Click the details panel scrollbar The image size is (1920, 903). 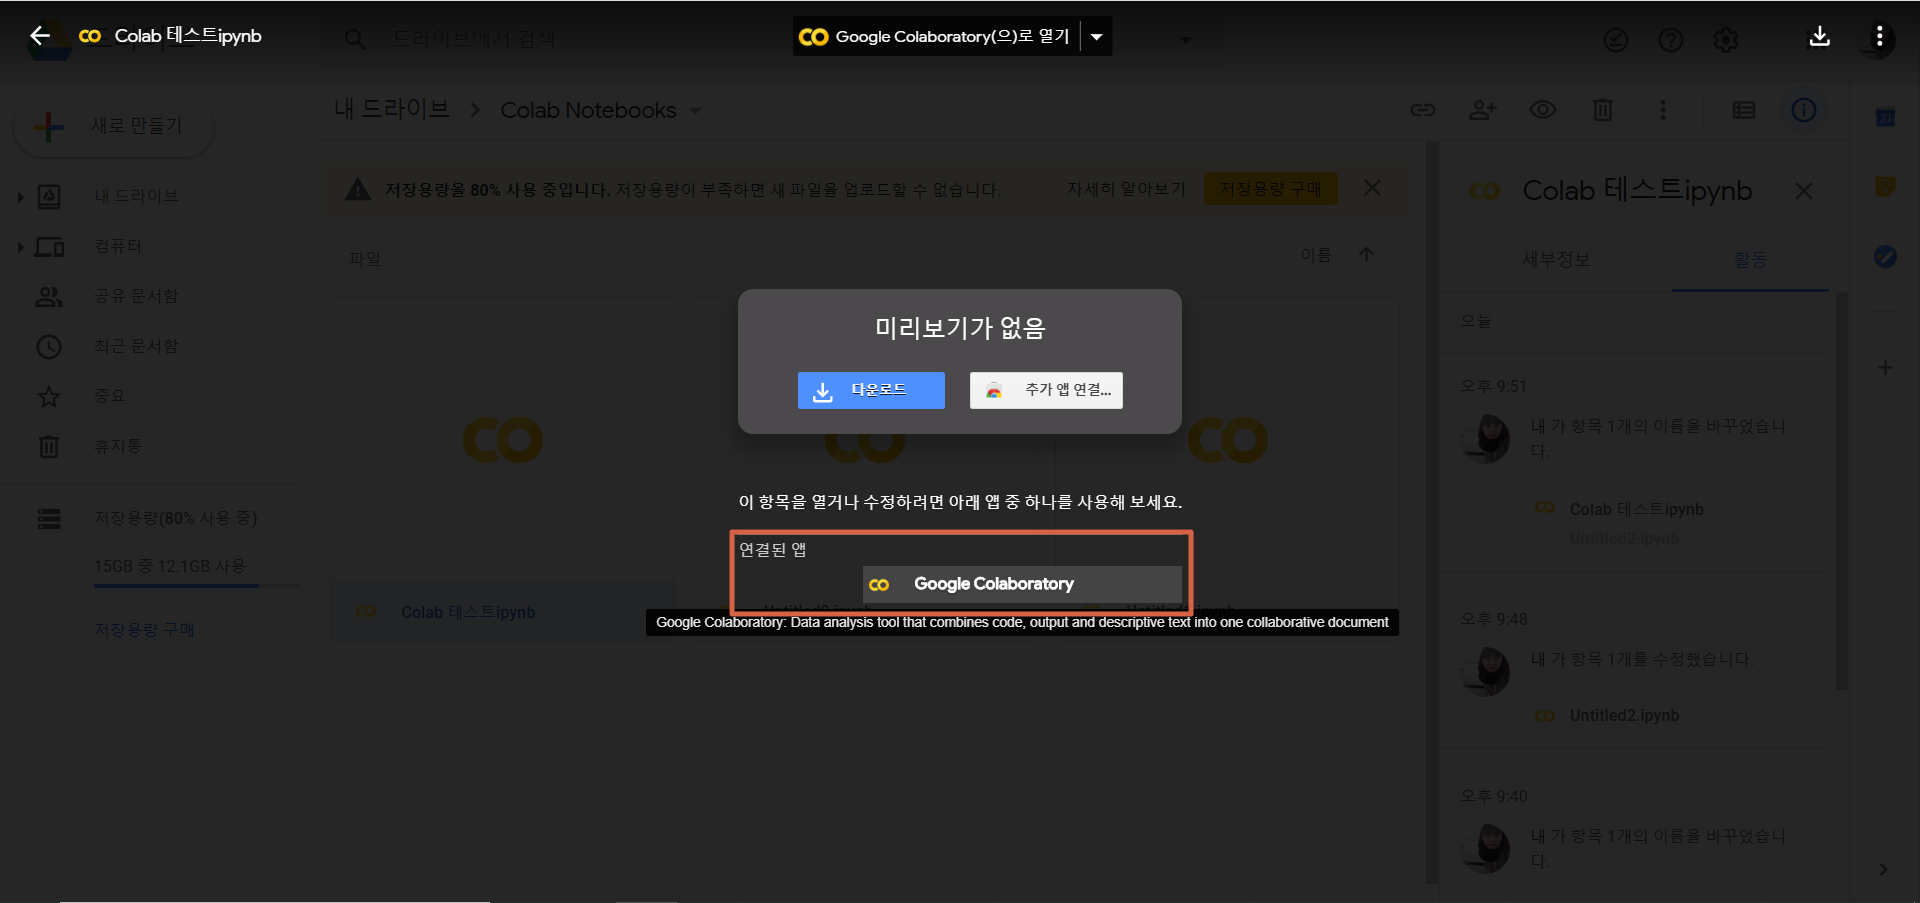pos(1842,490)
